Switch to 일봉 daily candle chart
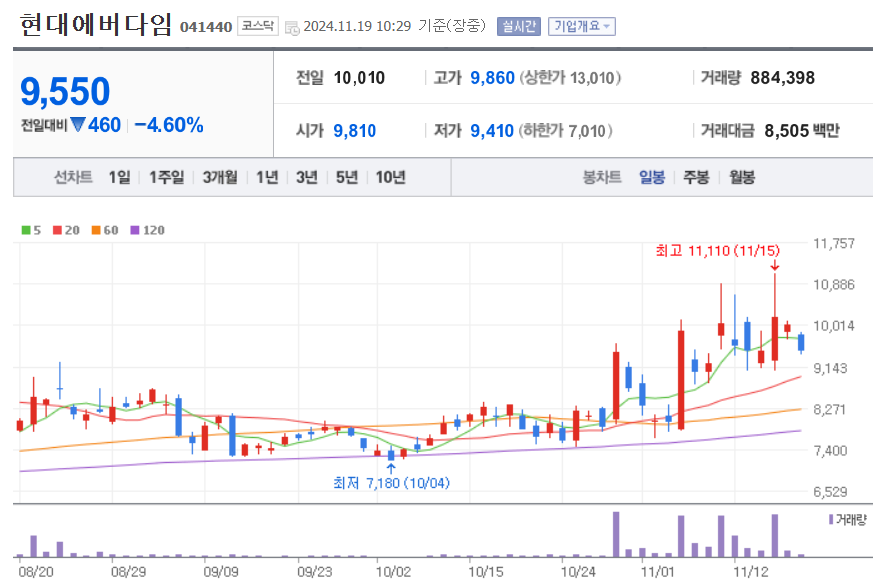This screenshot has width=873, height=588. click(x=652, y=178)
